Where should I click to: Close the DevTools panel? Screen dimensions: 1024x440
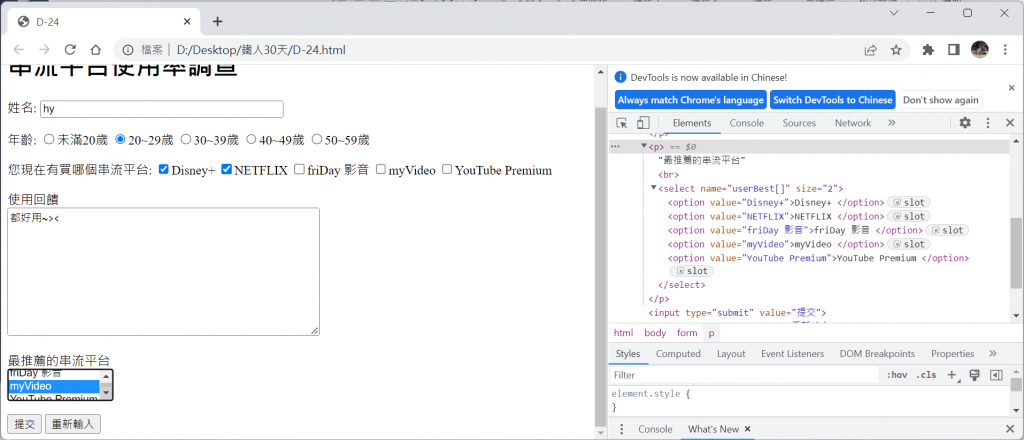[x=1010, y=123]
